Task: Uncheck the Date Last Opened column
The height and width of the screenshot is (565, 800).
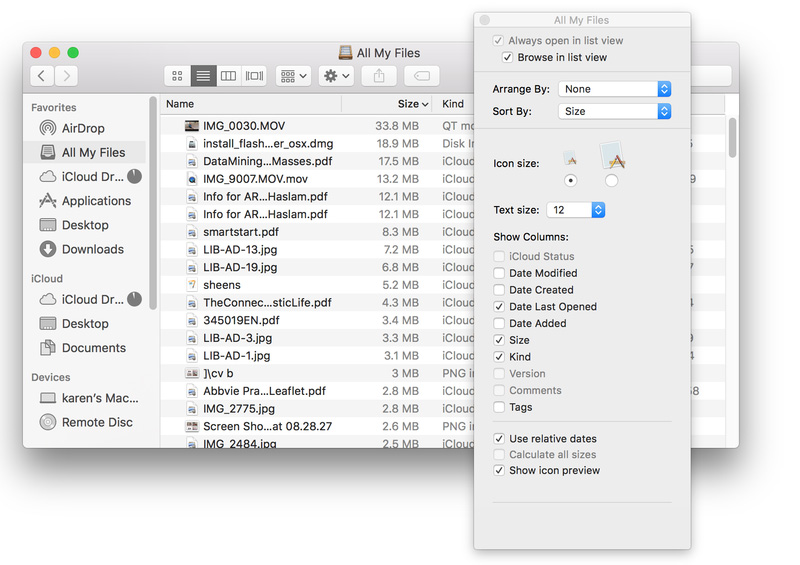Action: [x=499, y=307]
